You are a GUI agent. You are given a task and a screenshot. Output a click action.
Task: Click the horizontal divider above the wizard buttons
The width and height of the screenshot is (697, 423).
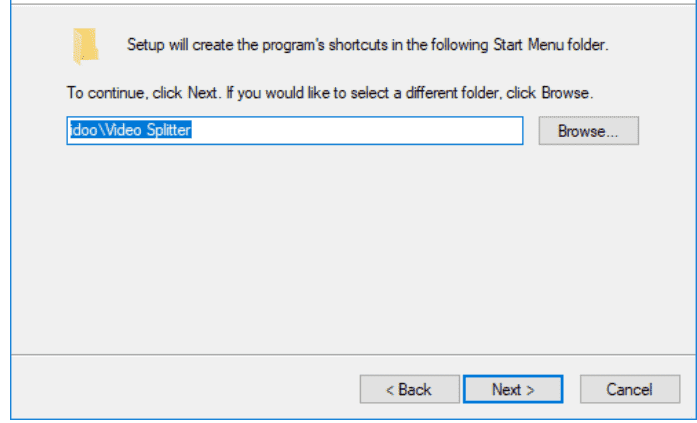pos(353,355)
